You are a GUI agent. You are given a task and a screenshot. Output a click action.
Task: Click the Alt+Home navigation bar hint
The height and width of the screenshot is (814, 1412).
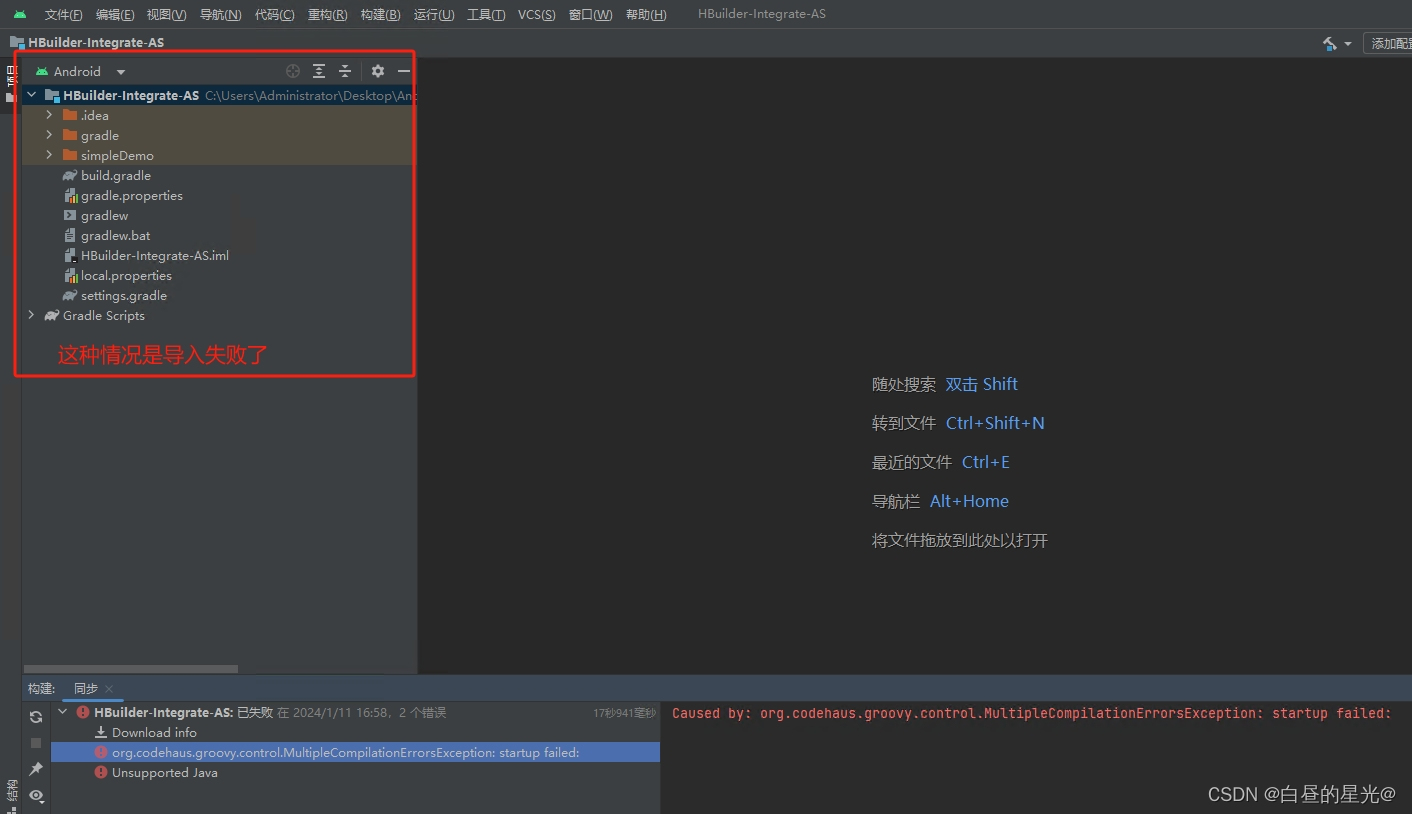(x=969, y=501)
